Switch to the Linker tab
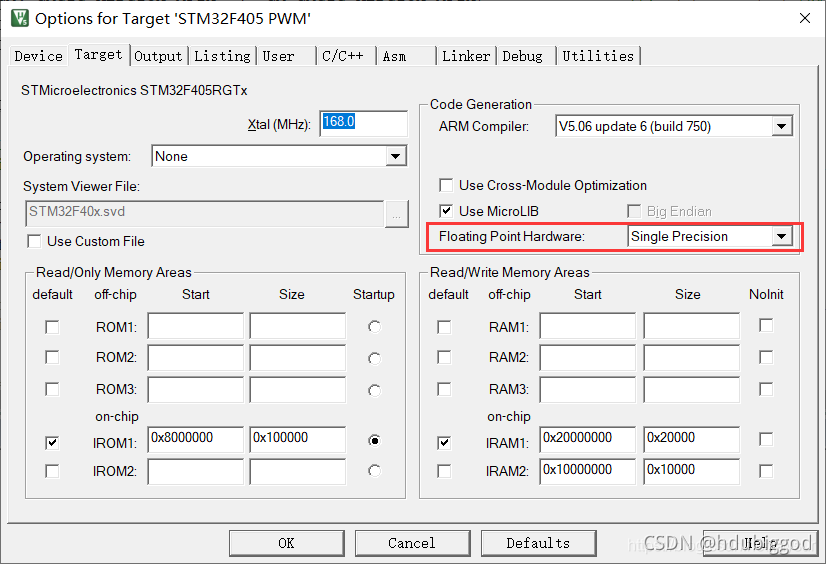The image size is (826, 564). point(466,56)
